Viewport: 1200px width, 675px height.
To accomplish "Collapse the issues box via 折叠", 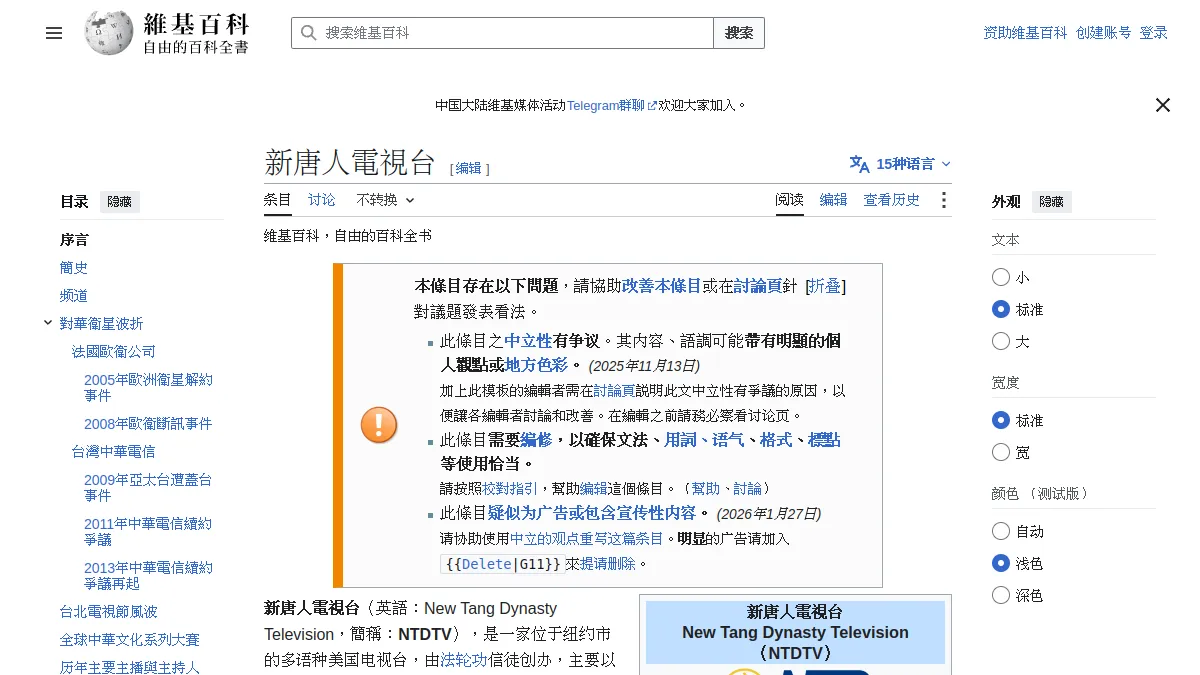I will [825, 286].
